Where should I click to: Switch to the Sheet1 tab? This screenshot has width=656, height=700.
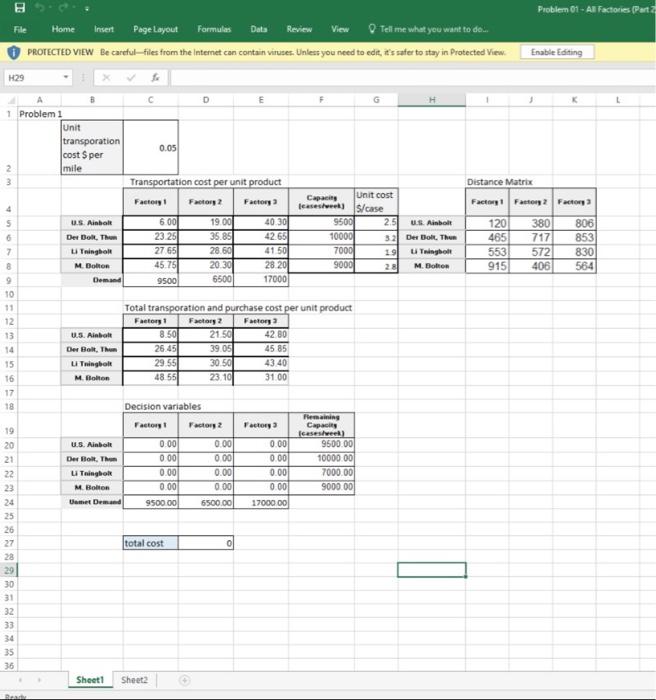pyautogui.click(x=90, y=680)
